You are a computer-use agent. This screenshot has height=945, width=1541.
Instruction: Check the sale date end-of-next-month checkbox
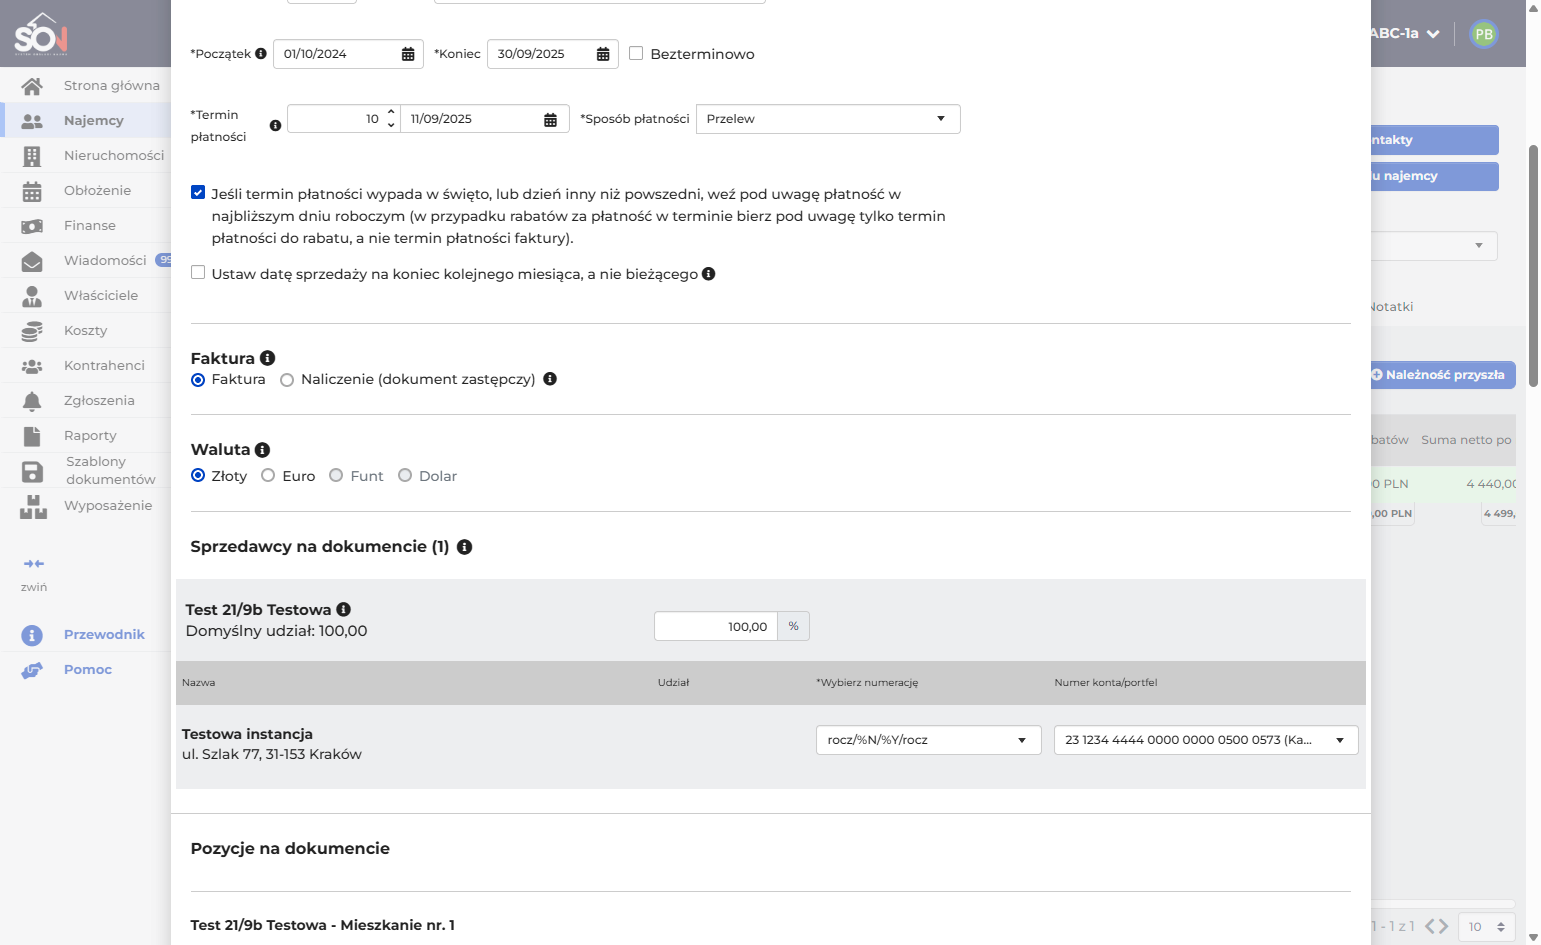click(198, 273)
